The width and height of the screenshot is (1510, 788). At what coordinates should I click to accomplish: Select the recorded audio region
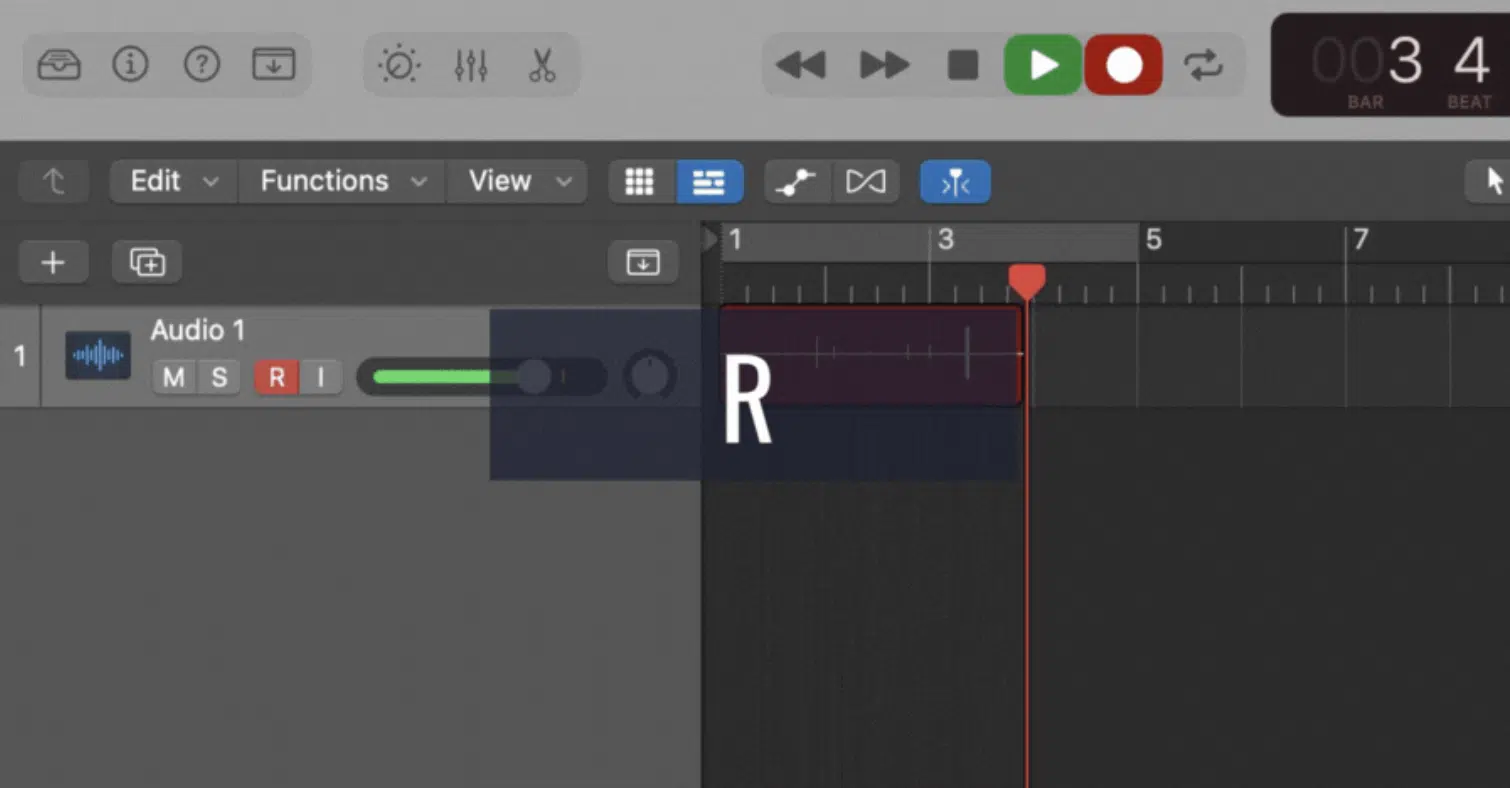click(871, 355)
